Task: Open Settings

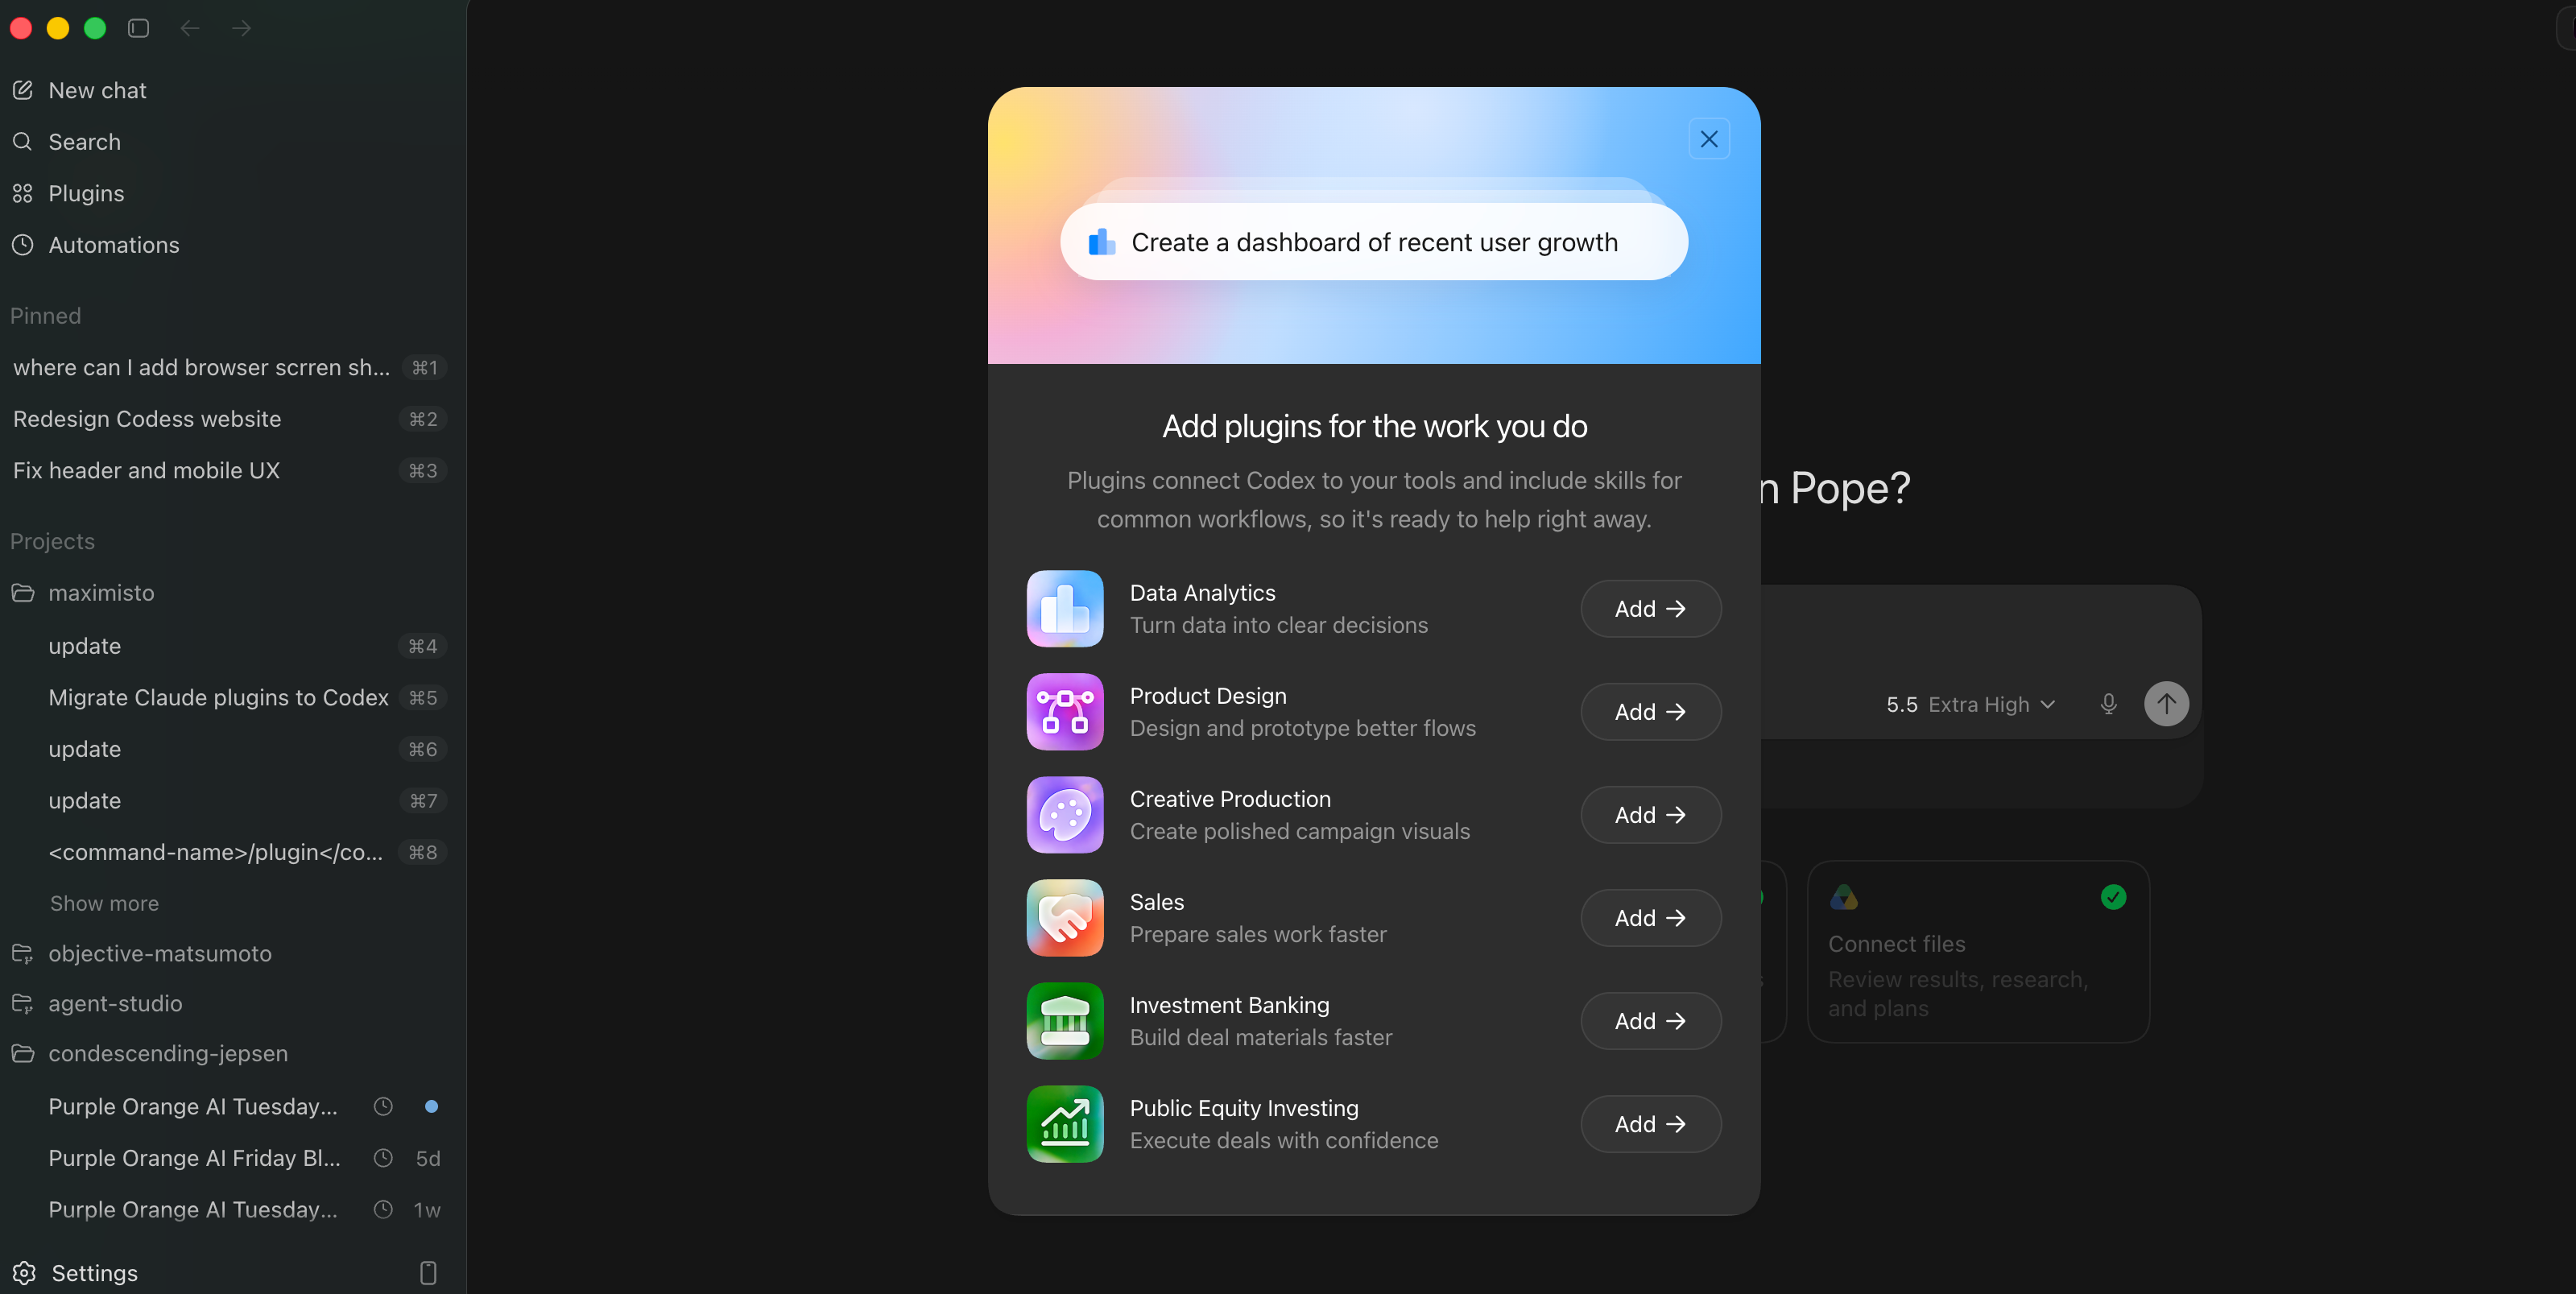Action: coord(94,1272)
